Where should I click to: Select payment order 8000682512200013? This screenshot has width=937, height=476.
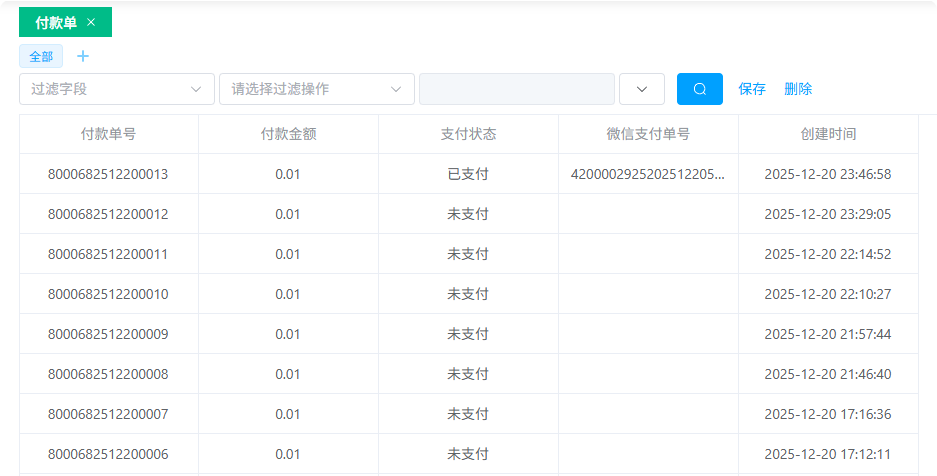point(108,174)
